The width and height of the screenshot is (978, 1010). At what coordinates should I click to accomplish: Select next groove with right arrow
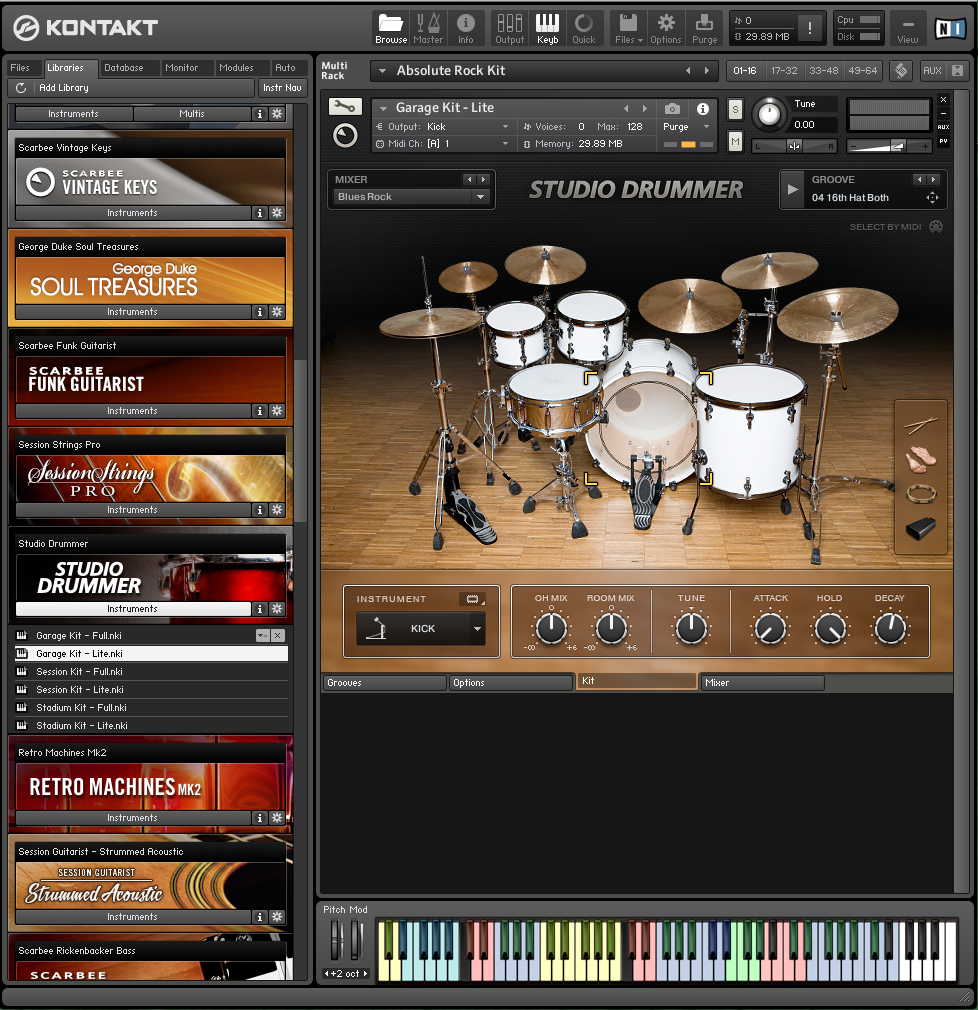(934, 180)
